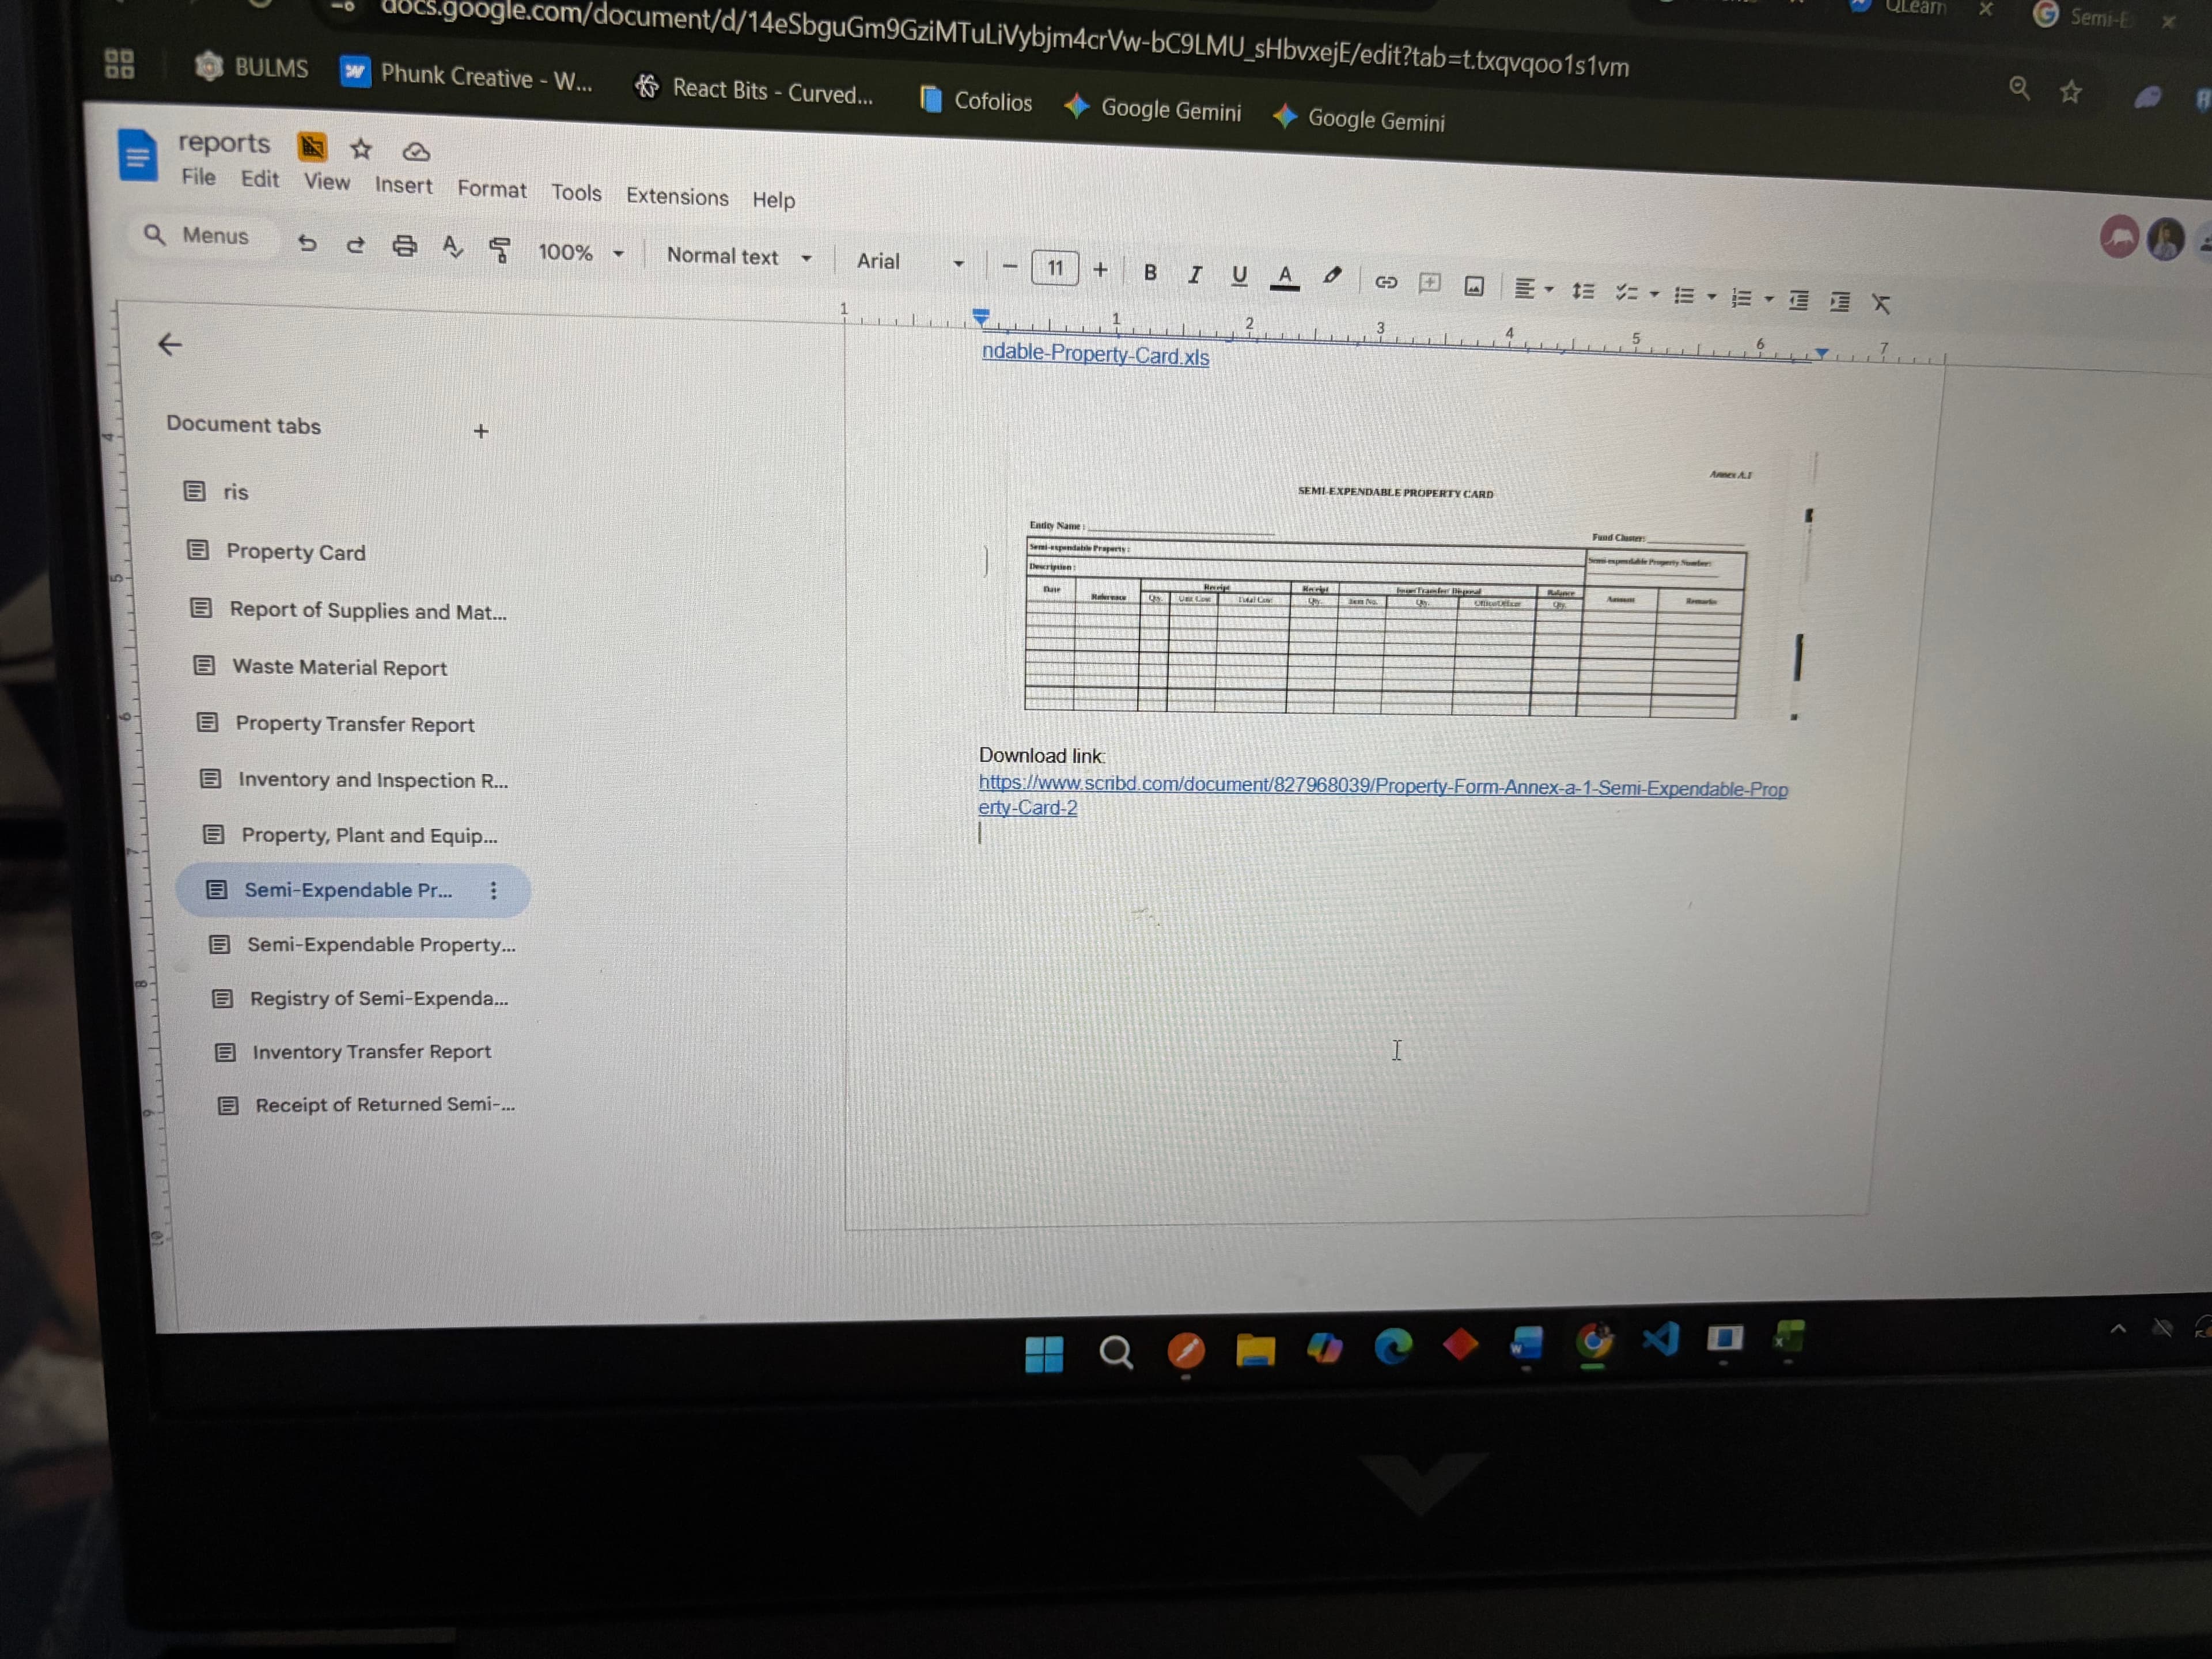
Task: Collapse tabs panel with back arrow
Action: click(x=170, y=344)
